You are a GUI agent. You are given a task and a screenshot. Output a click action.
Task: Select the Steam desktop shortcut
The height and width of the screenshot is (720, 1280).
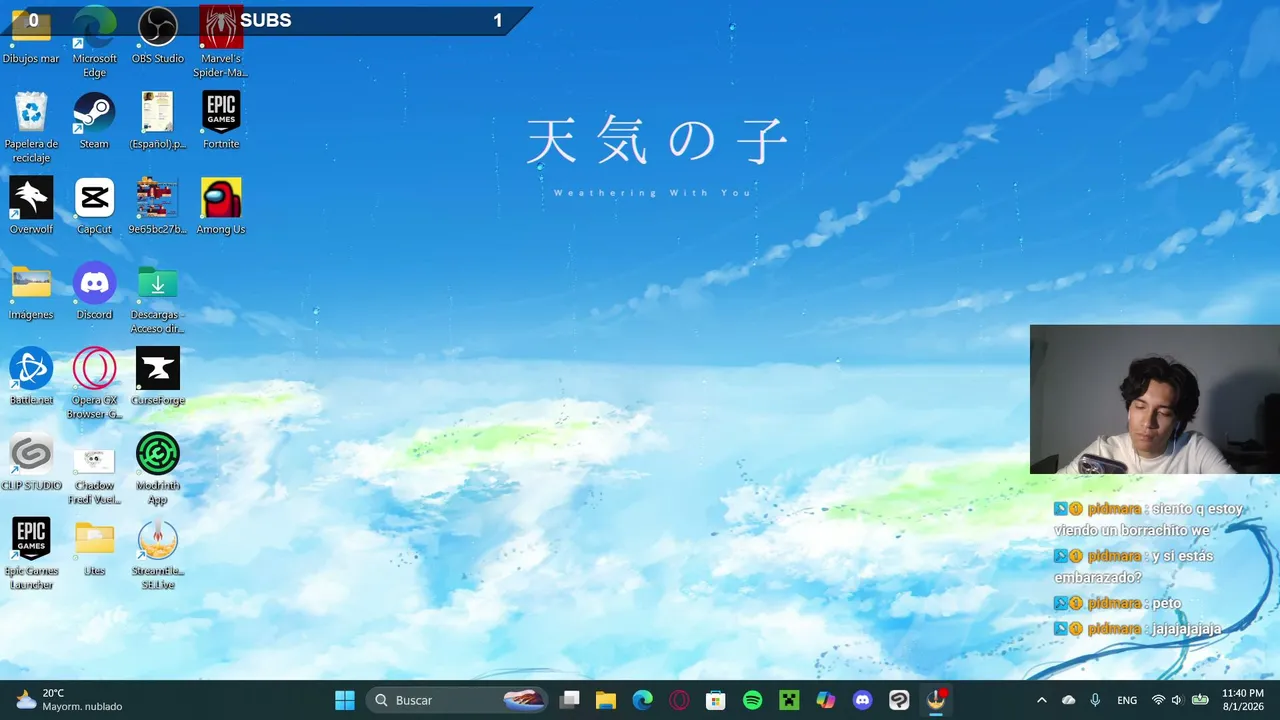pos(94,121)
